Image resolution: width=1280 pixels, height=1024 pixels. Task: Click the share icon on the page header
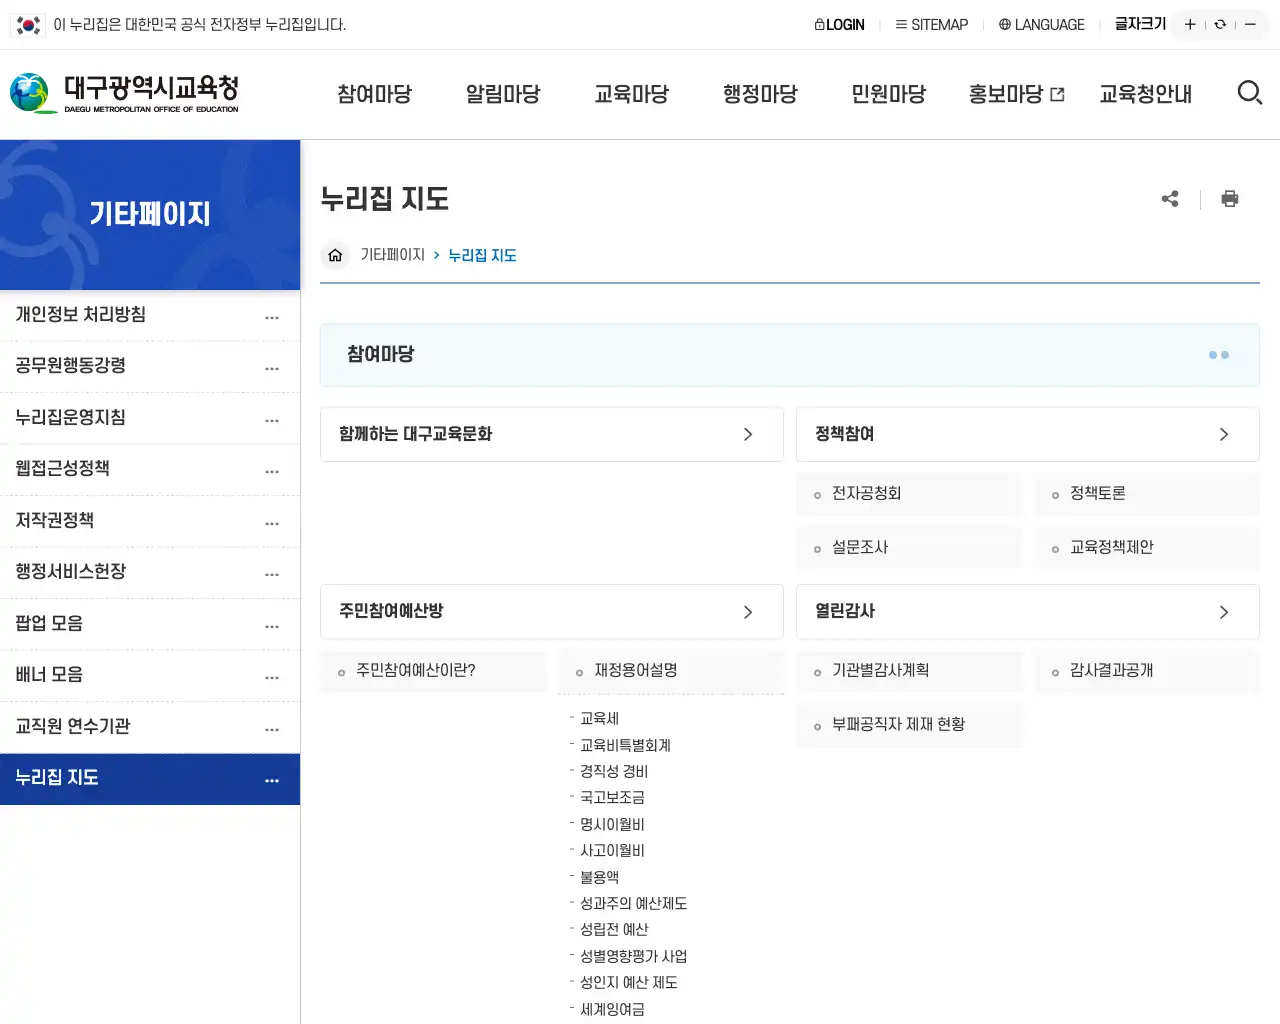[x=1170, y=198]
